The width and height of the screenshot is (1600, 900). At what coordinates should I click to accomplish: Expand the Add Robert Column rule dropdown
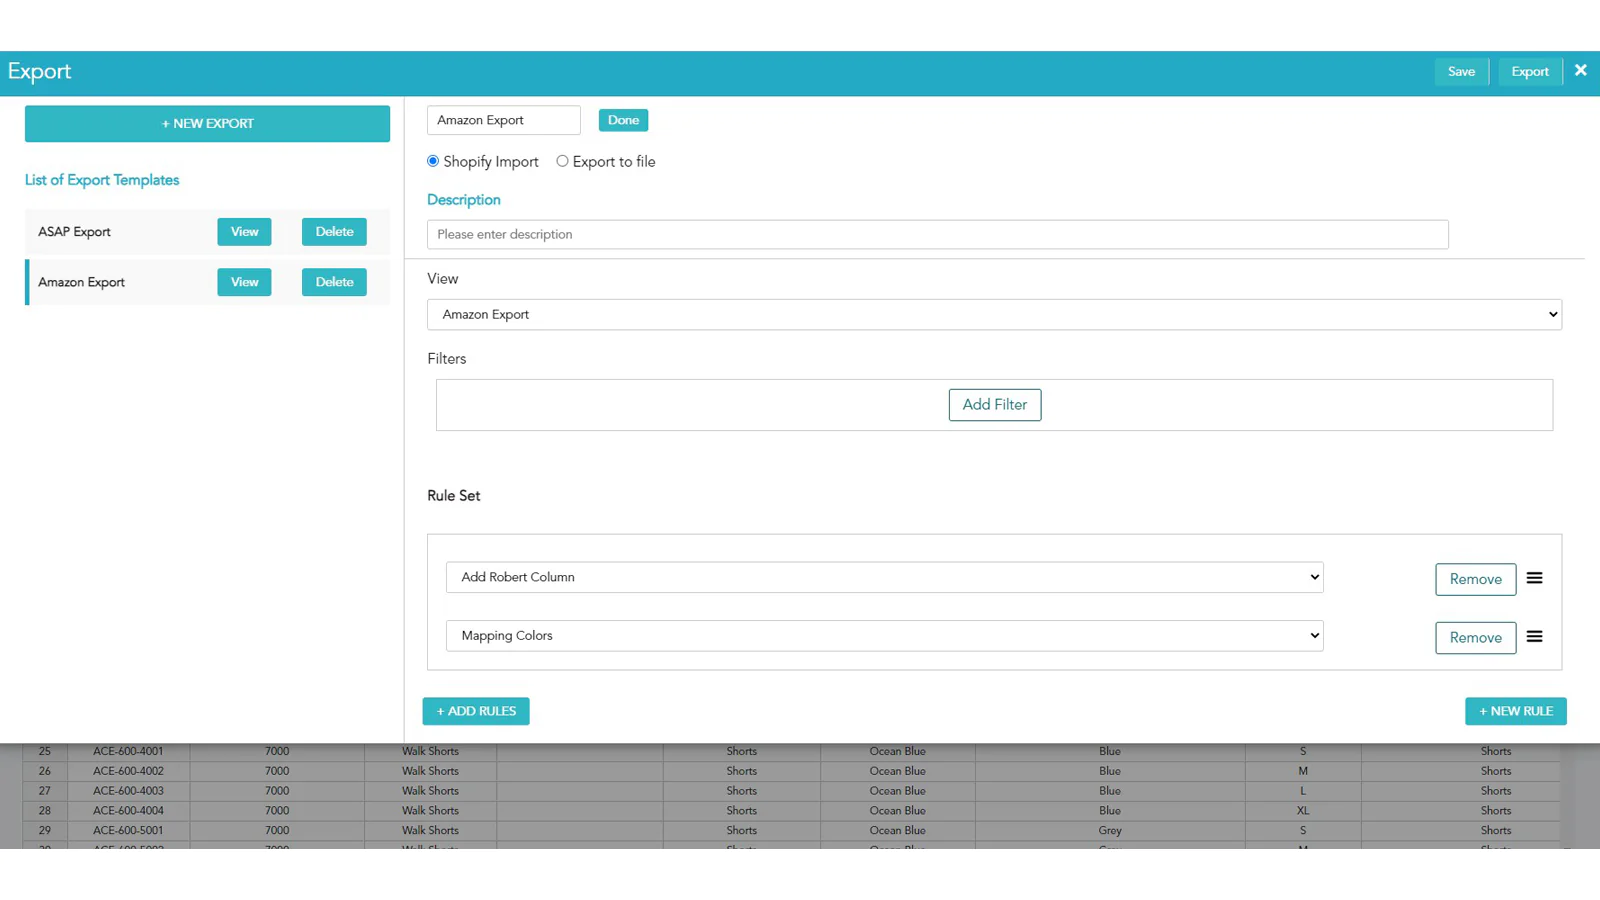pyautogui.click(x=884, y=577)
